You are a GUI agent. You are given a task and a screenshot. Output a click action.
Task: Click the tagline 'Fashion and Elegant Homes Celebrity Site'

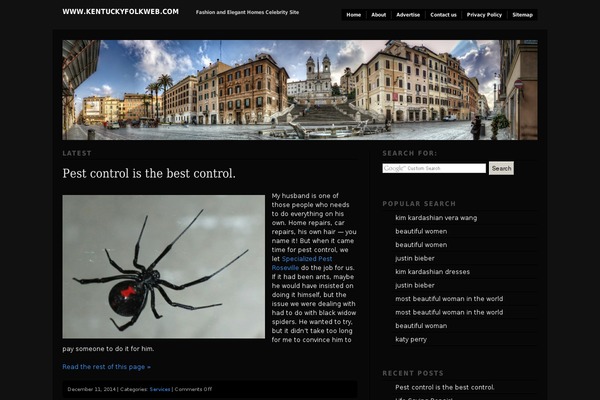point(247,12)
